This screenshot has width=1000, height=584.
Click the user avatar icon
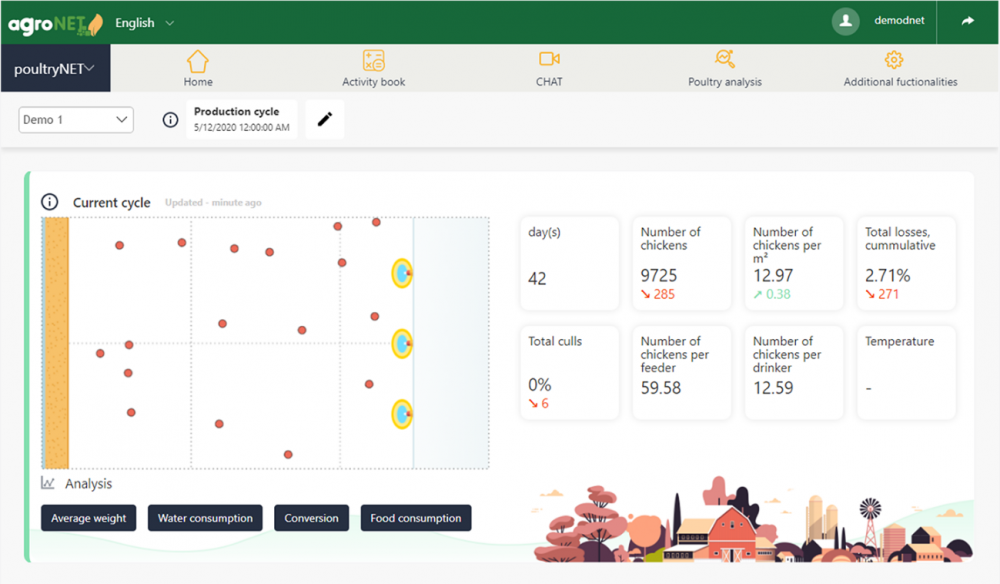point(846,22)
